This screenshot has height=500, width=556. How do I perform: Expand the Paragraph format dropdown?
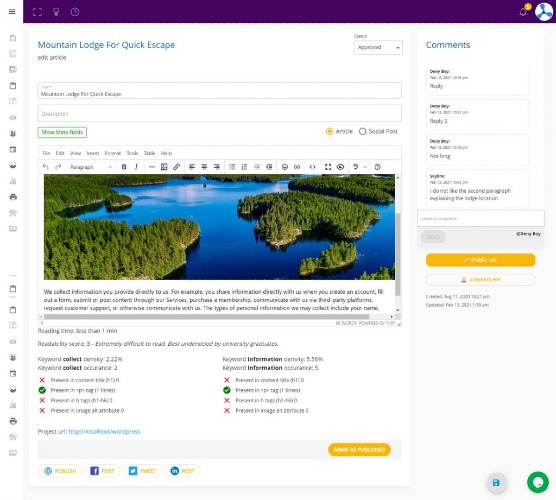[91, 167]
